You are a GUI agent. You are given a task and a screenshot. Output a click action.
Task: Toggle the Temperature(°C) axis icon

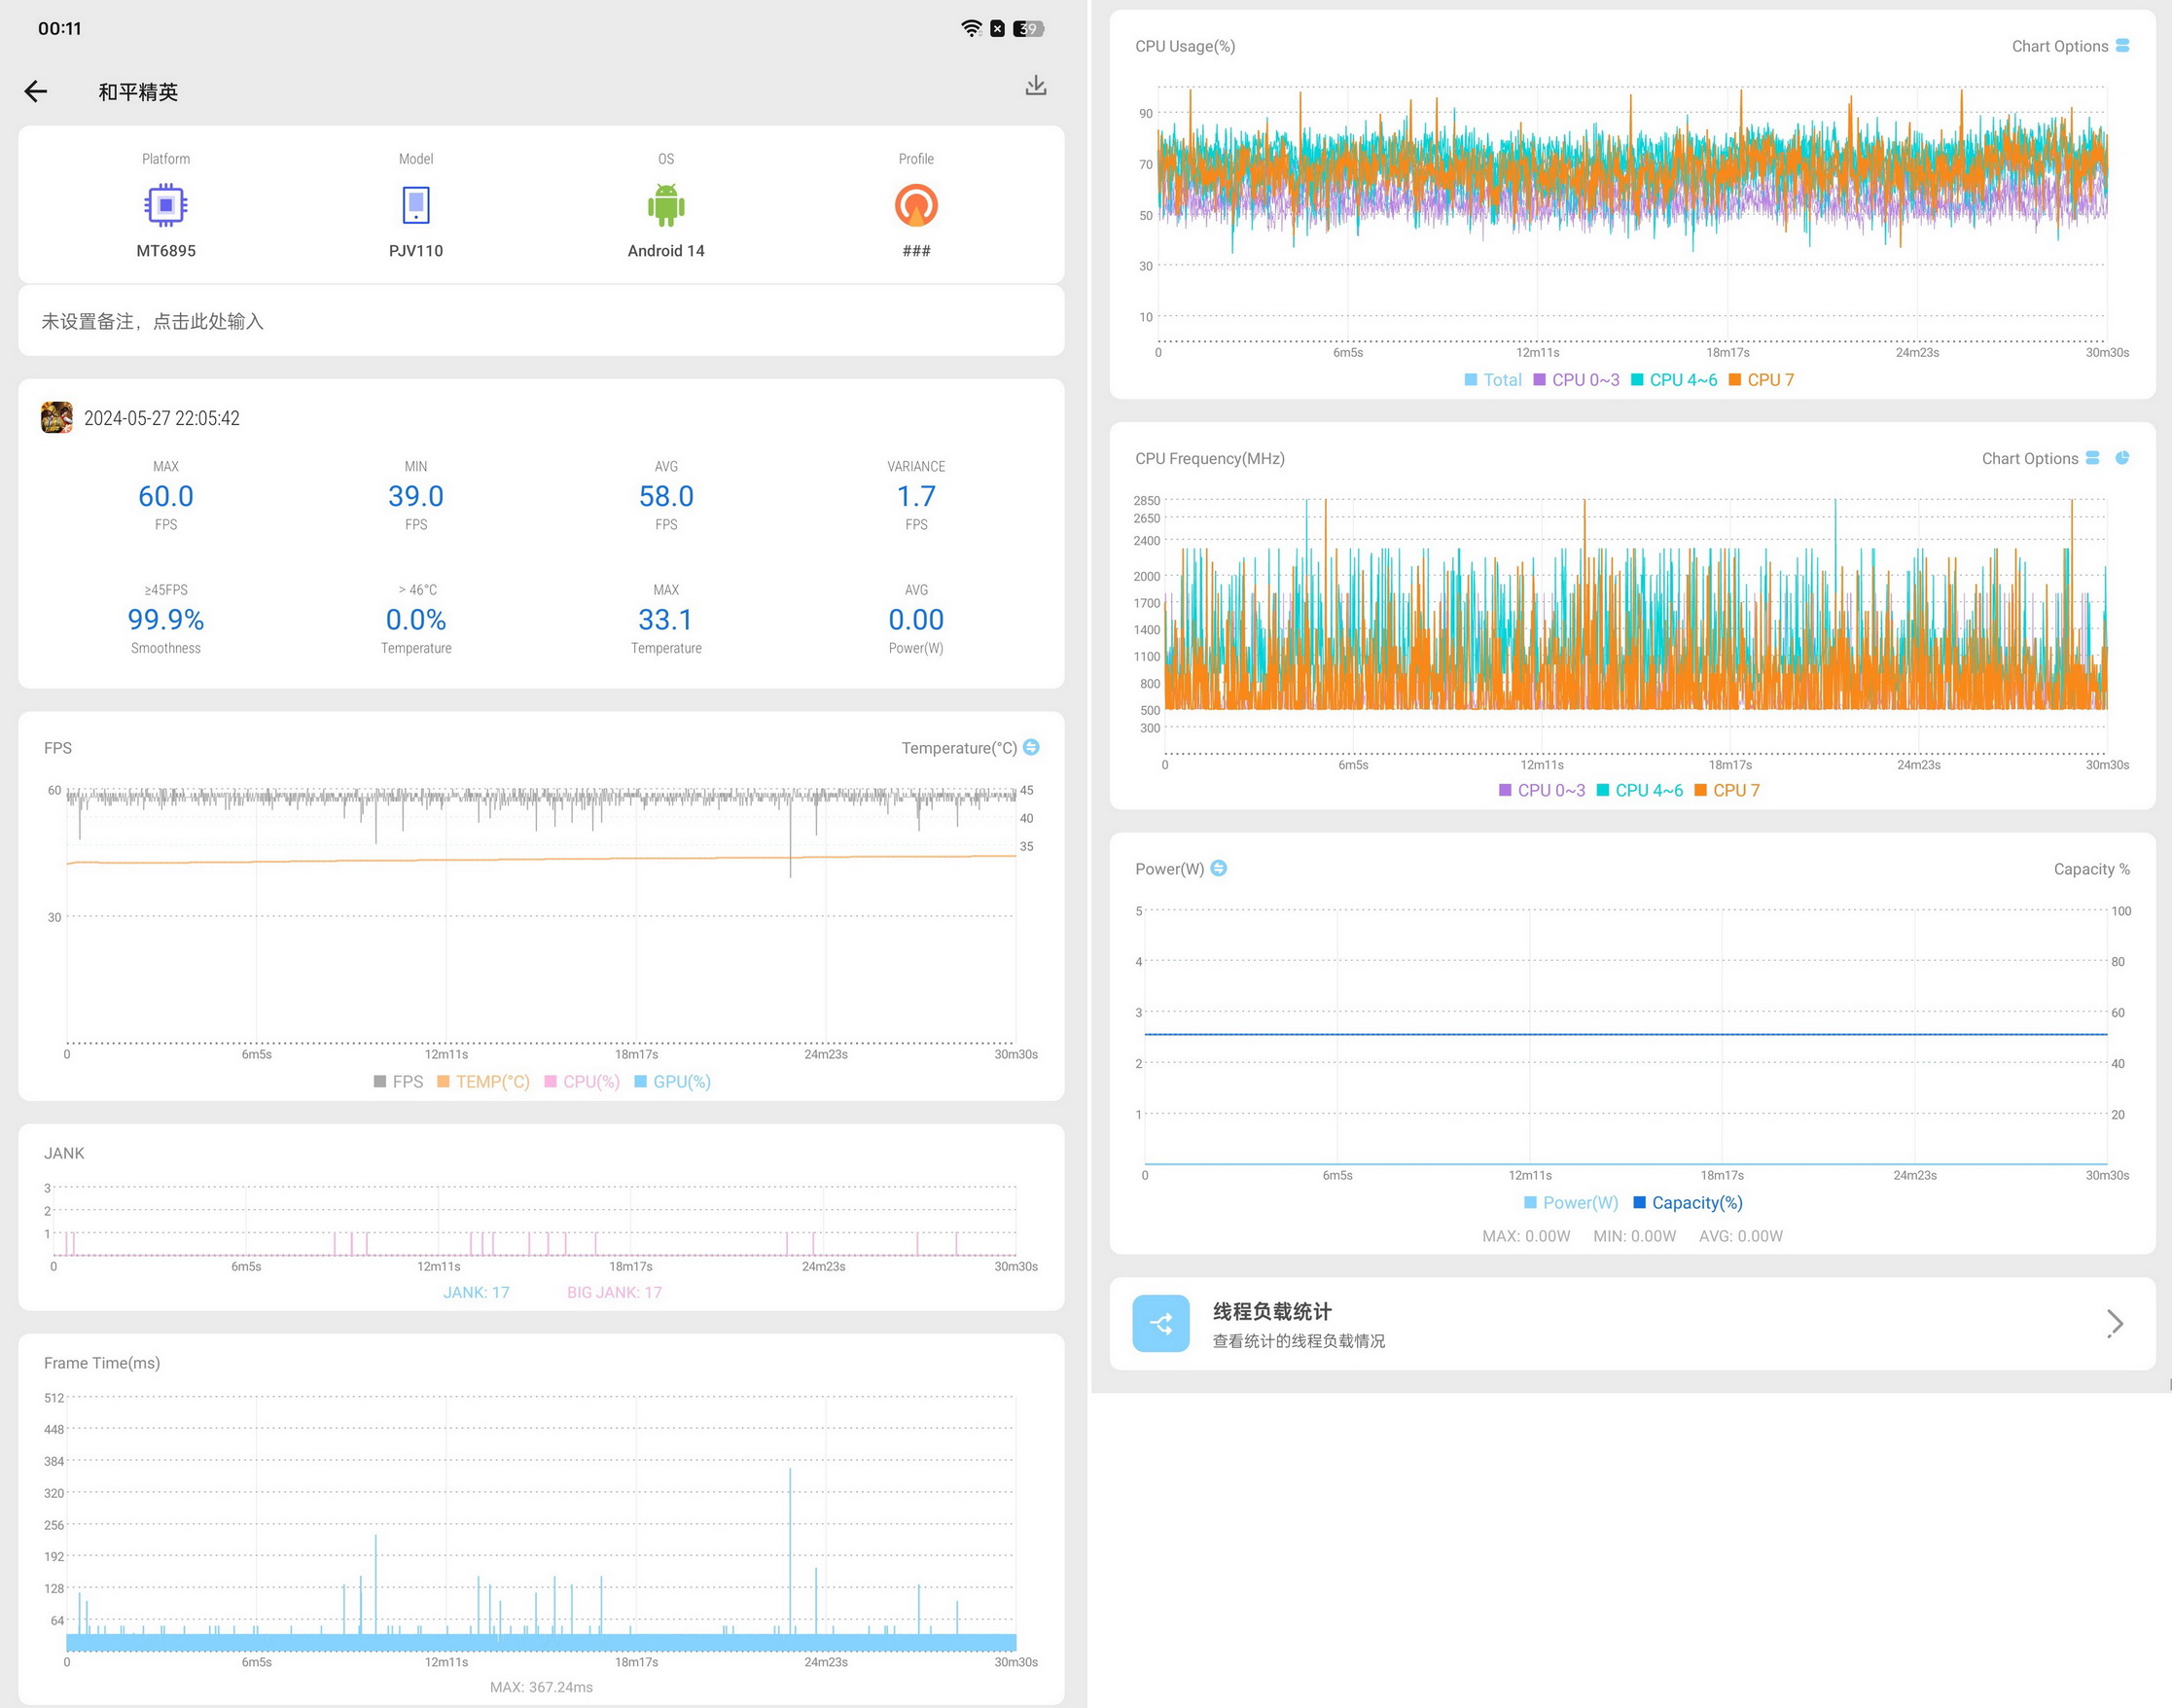pos(1031,747)
